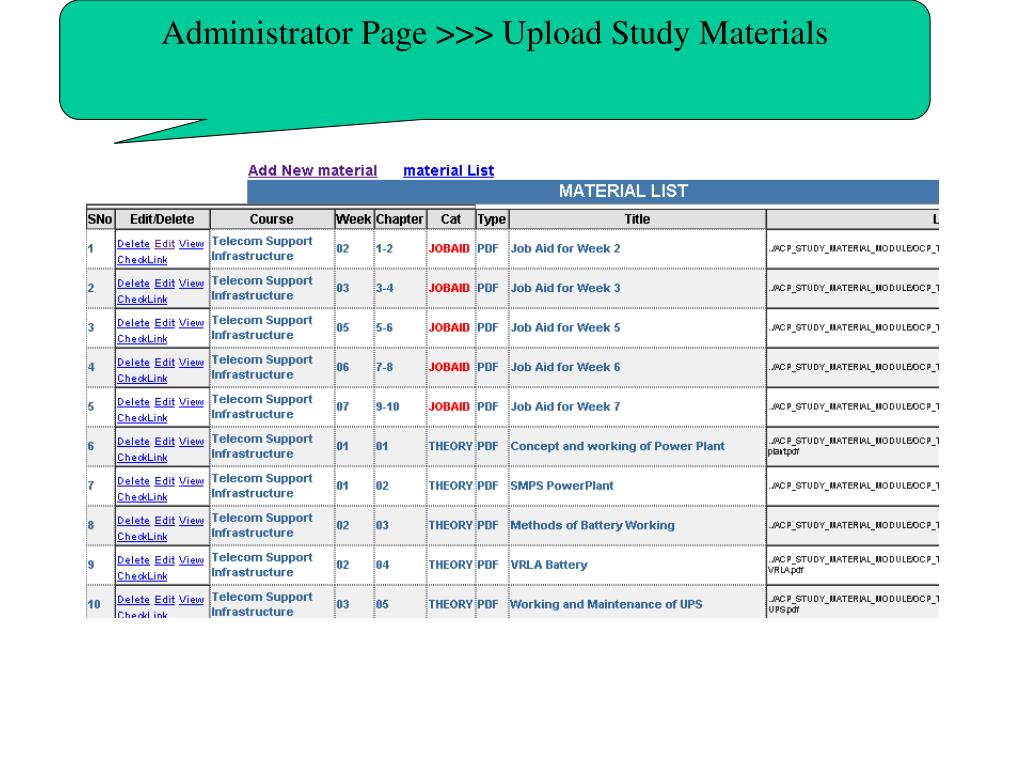Click CheckLink for VRLA Battery
The image size is (1024, 768).
point(142,575)
